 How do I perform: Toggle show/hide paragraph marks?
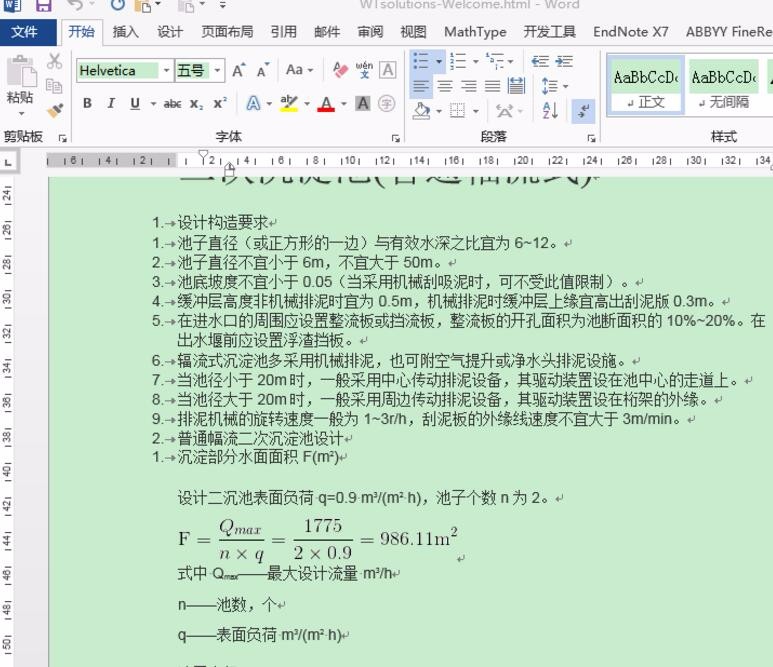[x=584, y=110]
